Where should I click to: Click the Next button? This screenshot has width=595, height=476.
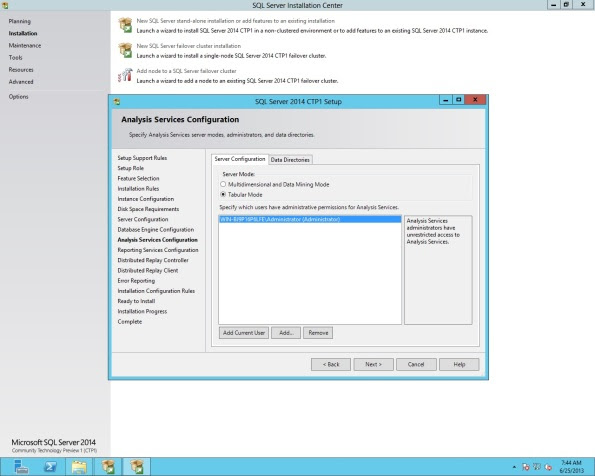[374, 364]
